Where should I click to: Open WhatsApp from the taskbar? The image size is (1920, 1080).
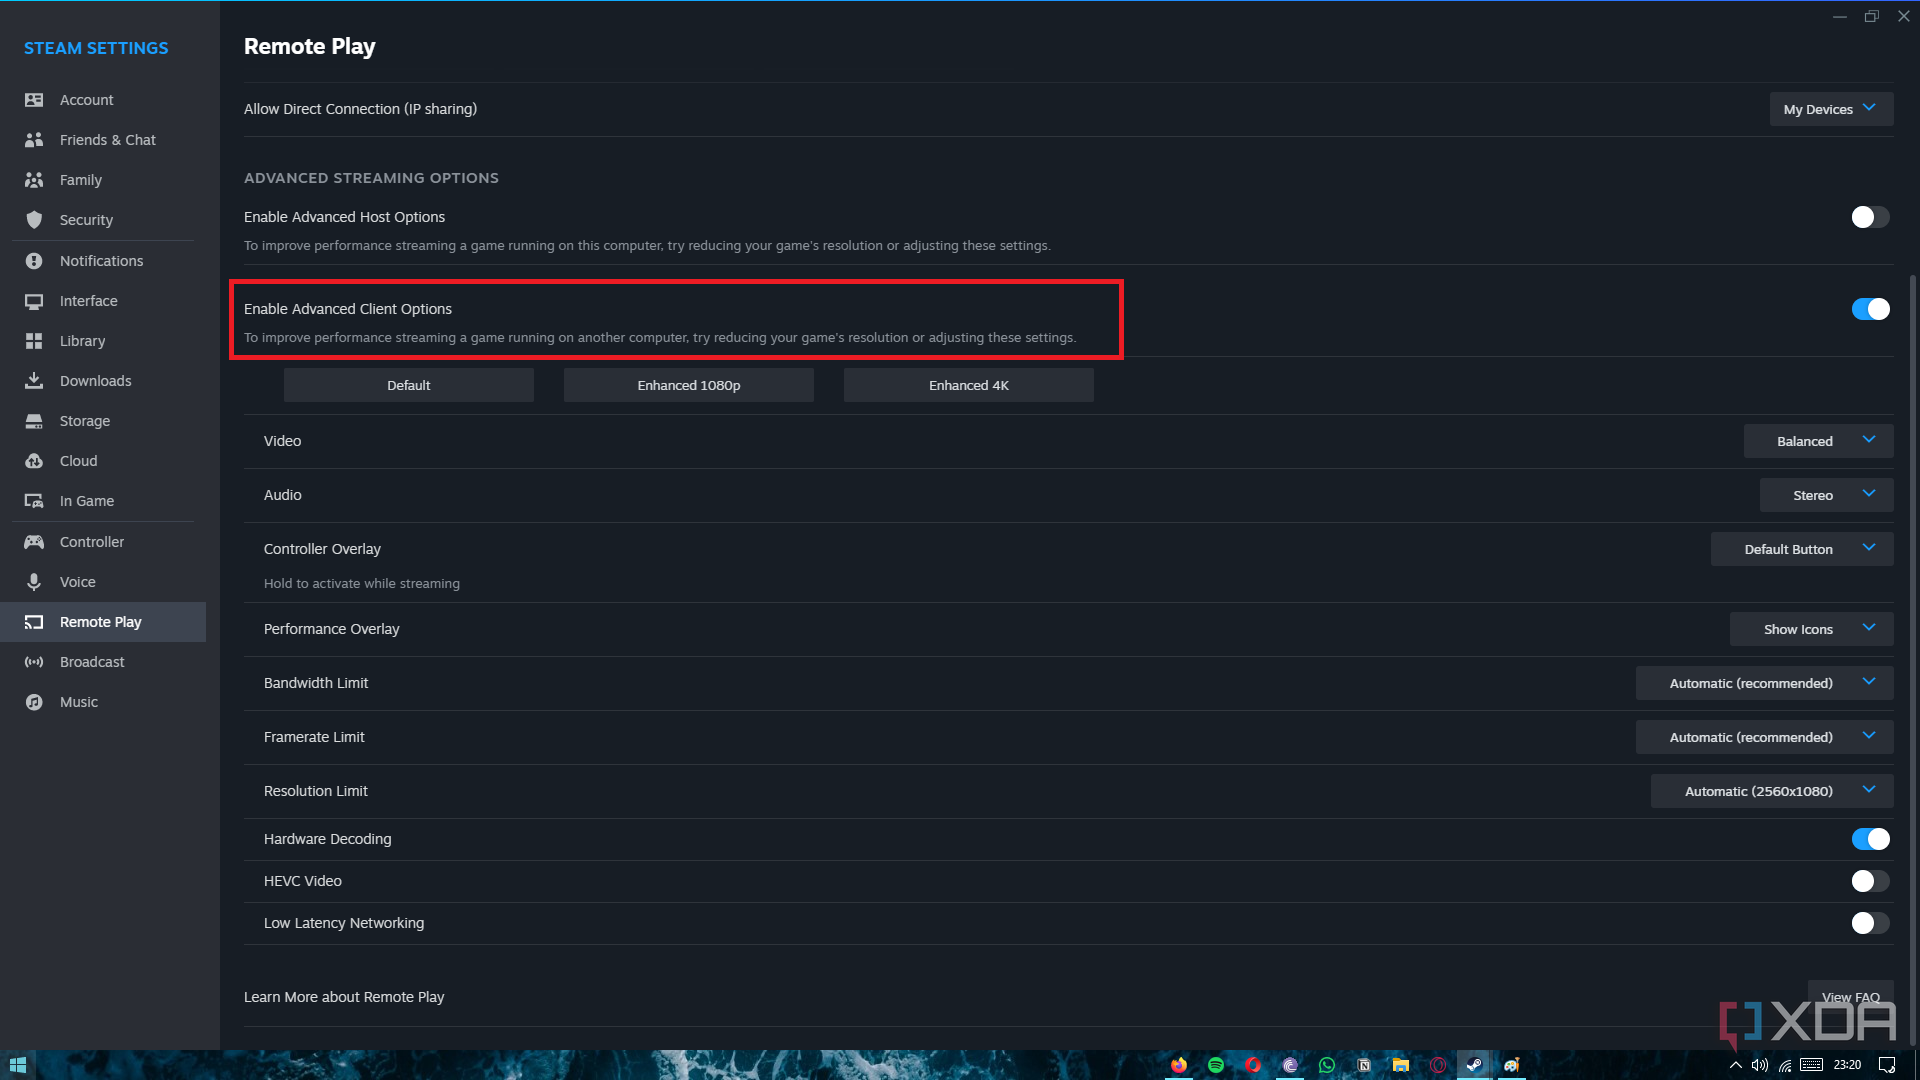click(1327, 1065)
